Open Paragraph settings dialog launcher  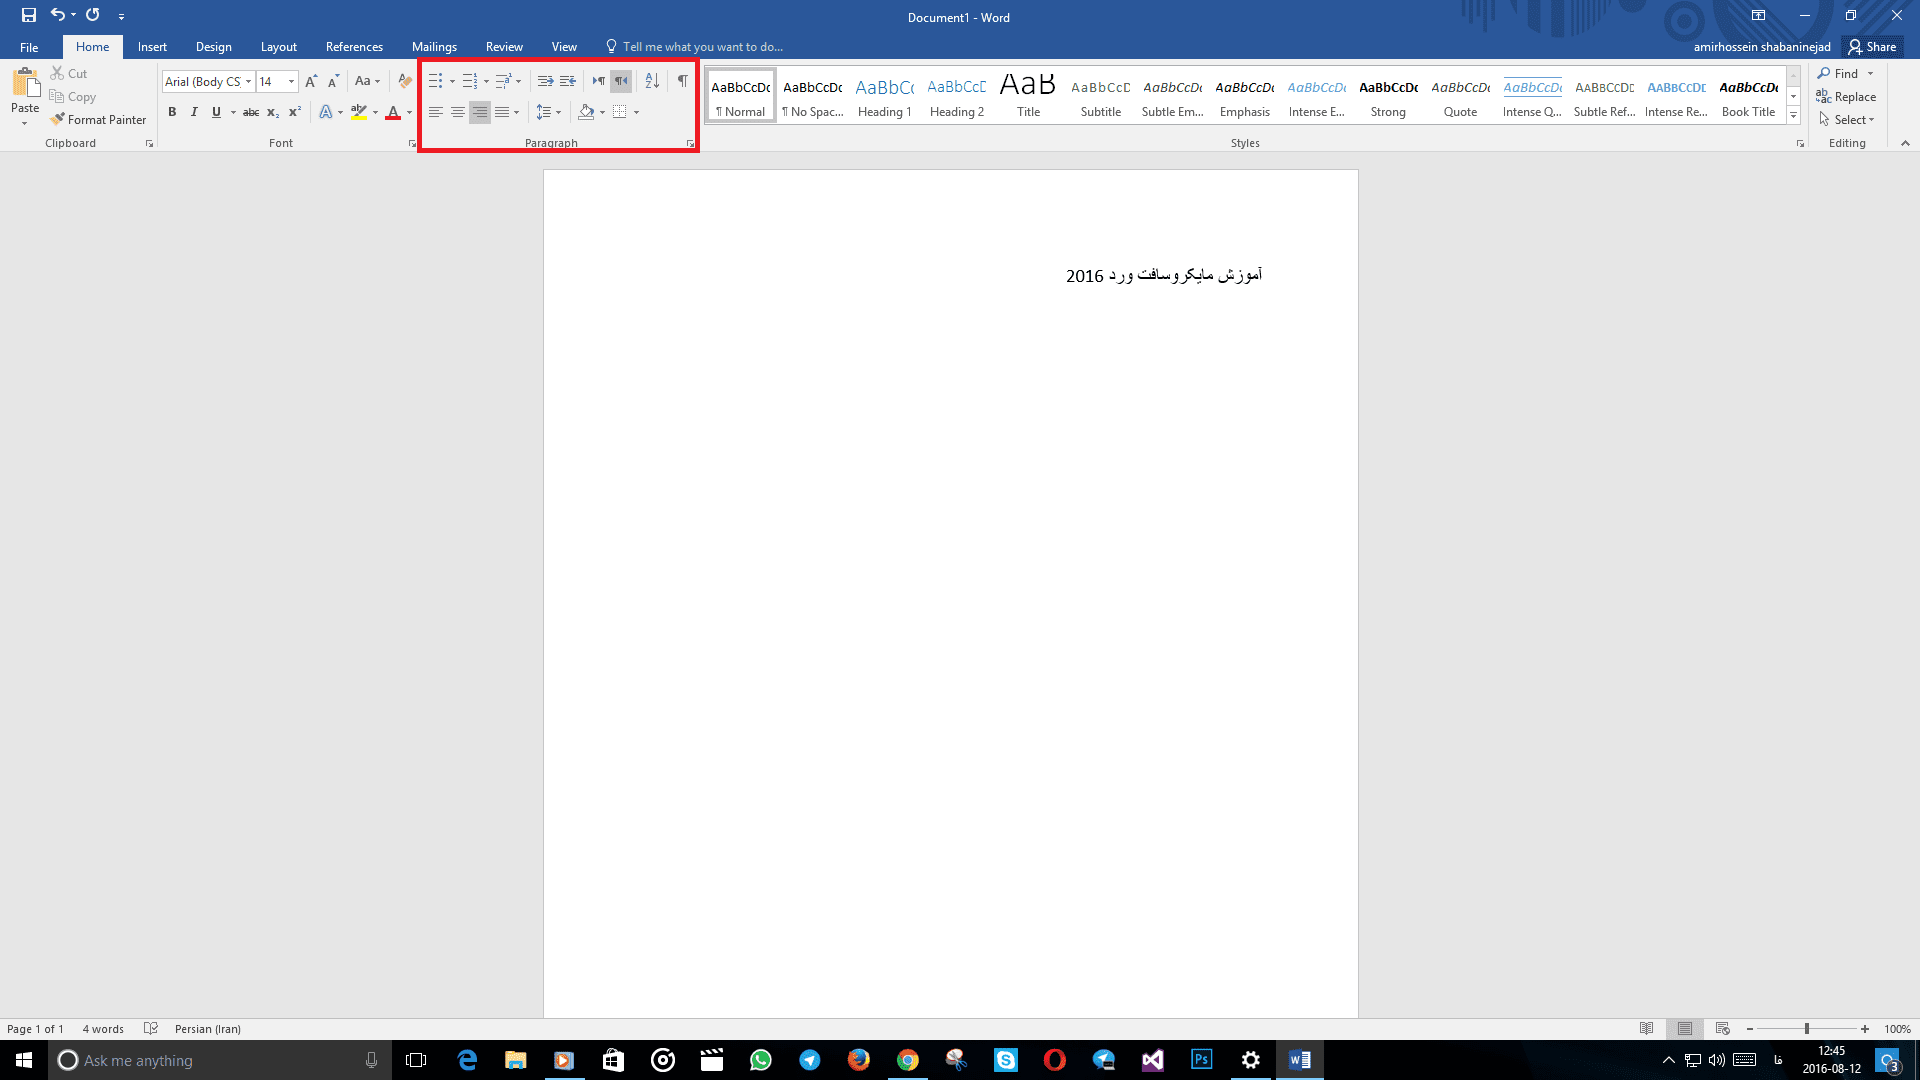(690, 144)
